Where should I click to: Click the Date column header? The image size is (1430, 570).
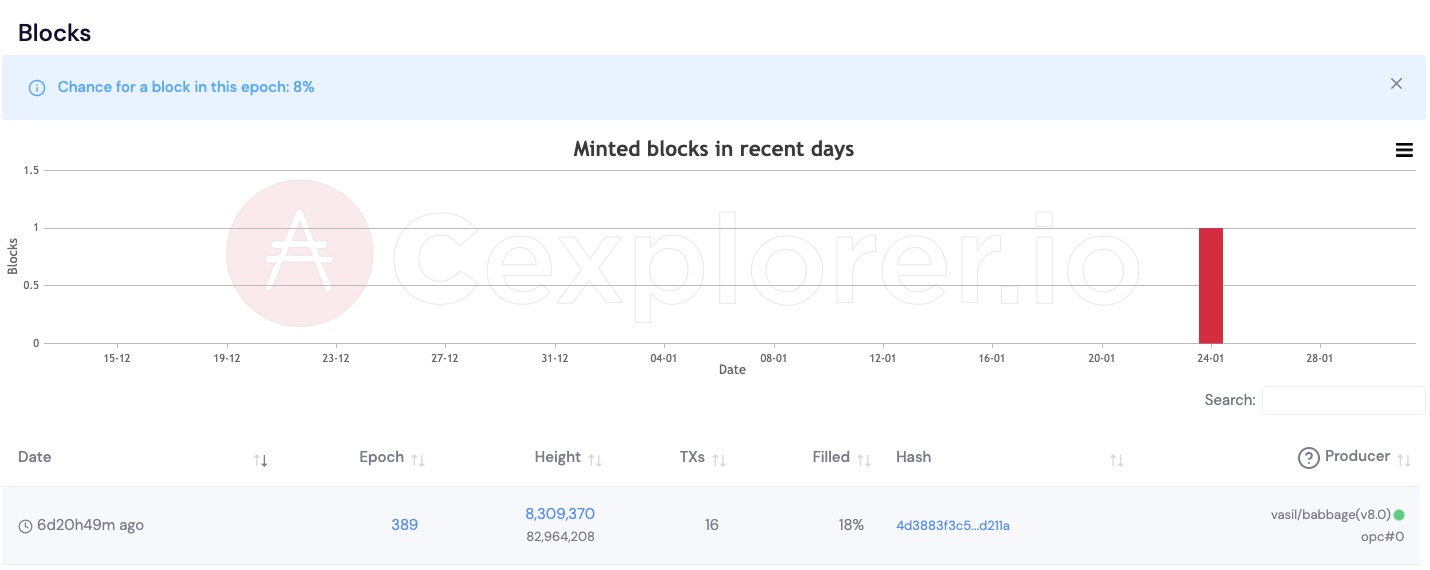tap(35, 457)
